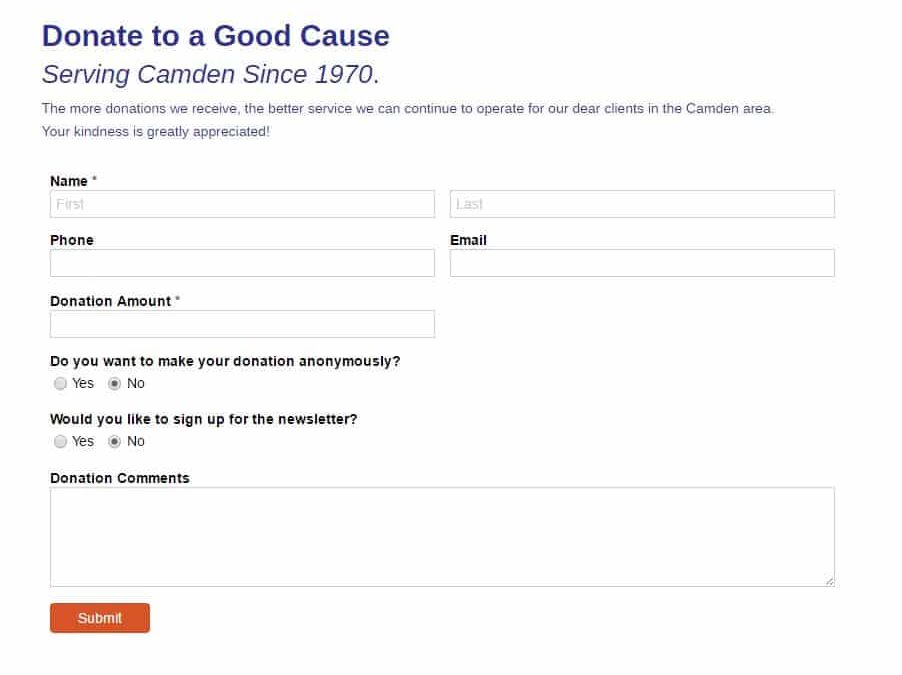Click the Donation Comments label
The width and height of the screenshot is (902, 675).
tap(120, 478)
